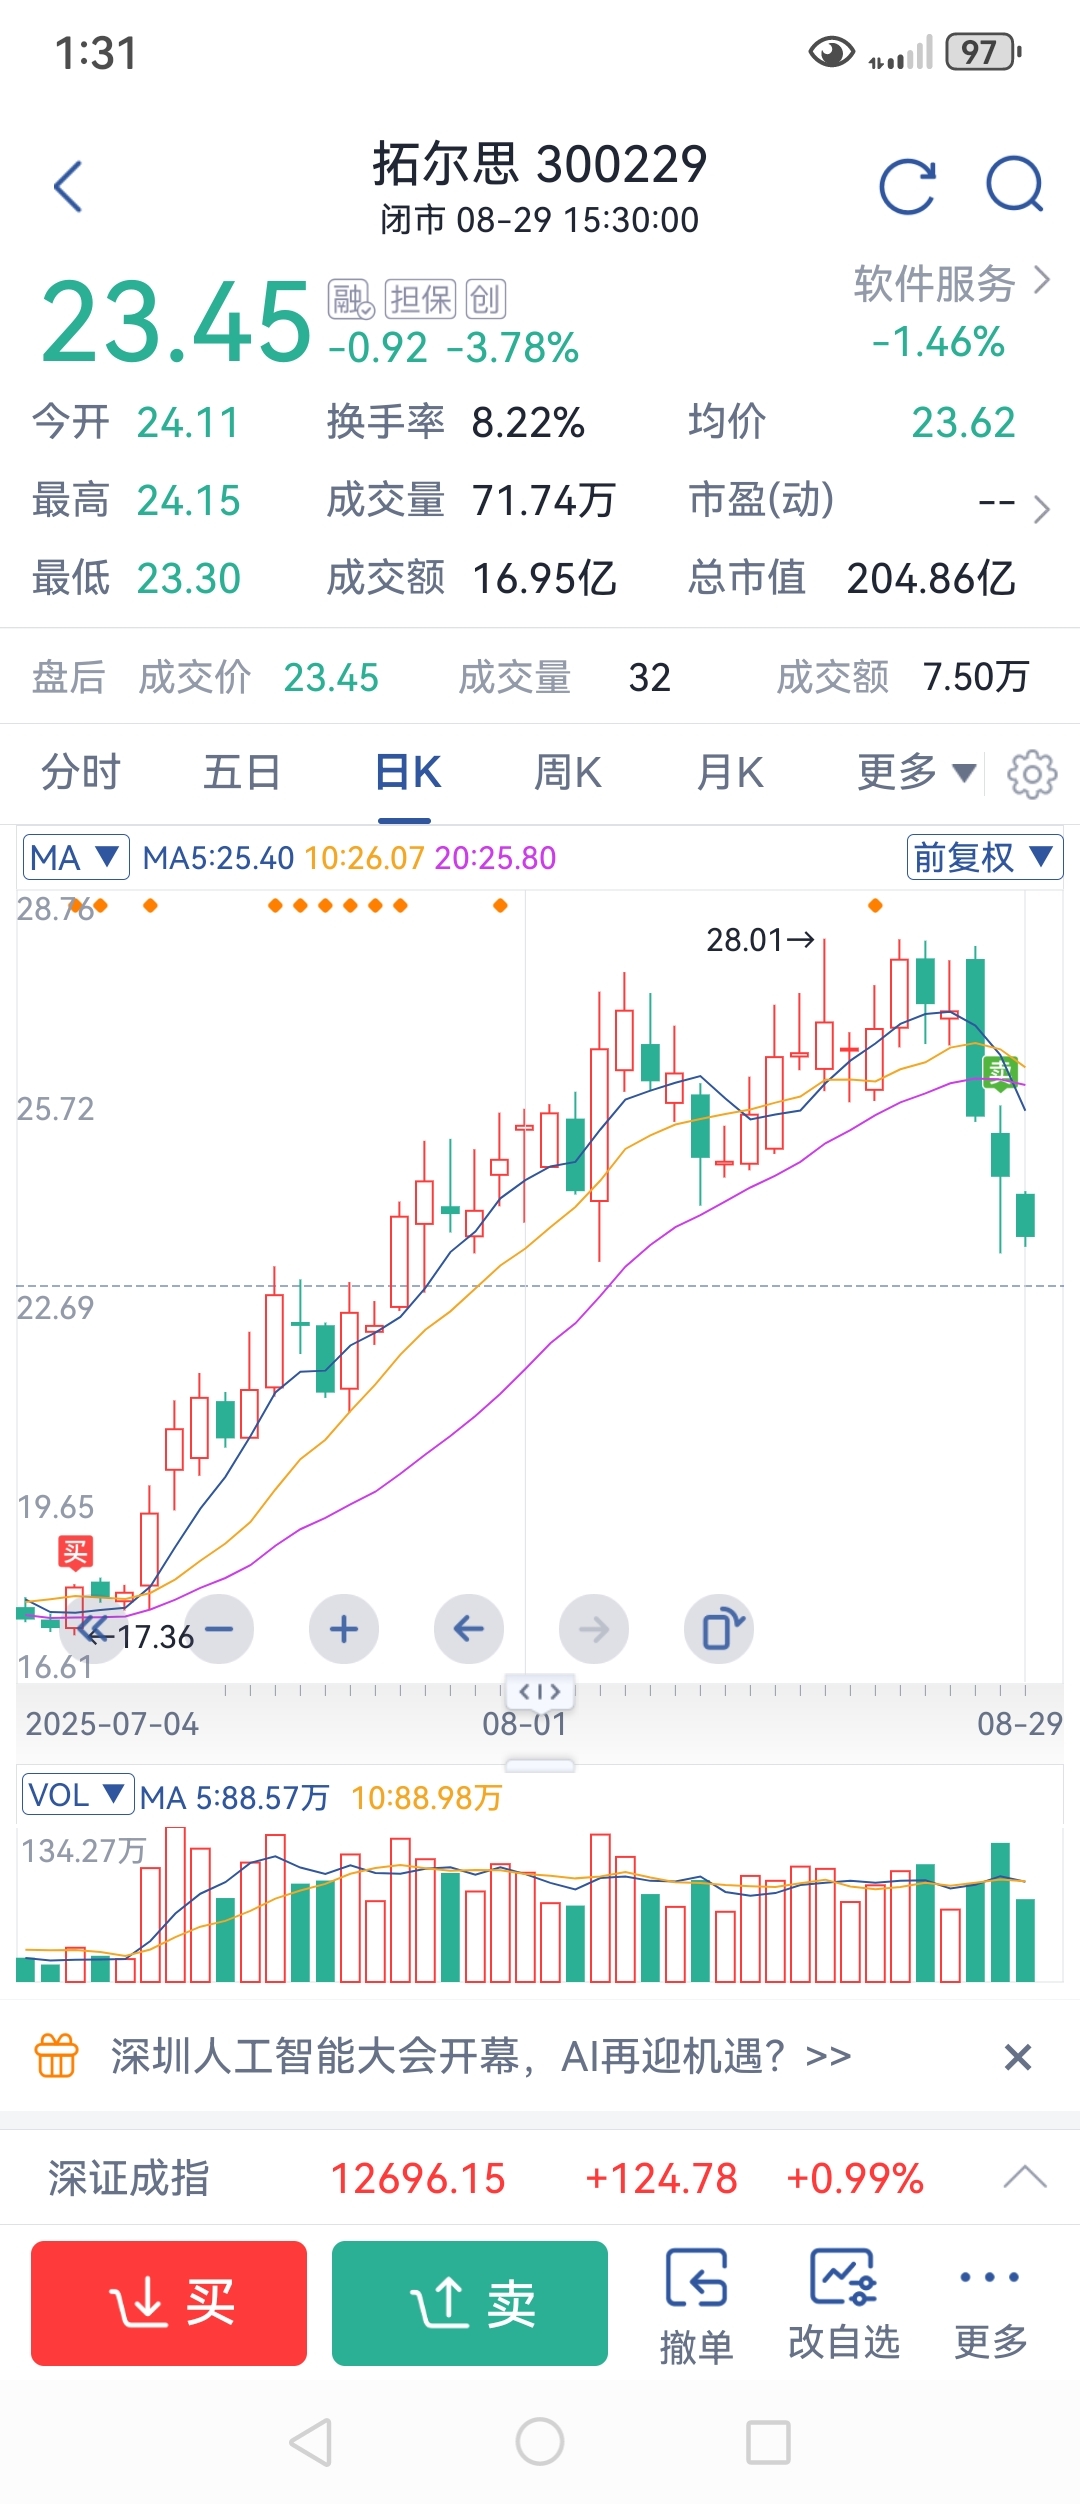Close the 深圳人工智能大会 news banner
This screenshot has height=2504, width=1080.
click(x=1017, y=2057)
